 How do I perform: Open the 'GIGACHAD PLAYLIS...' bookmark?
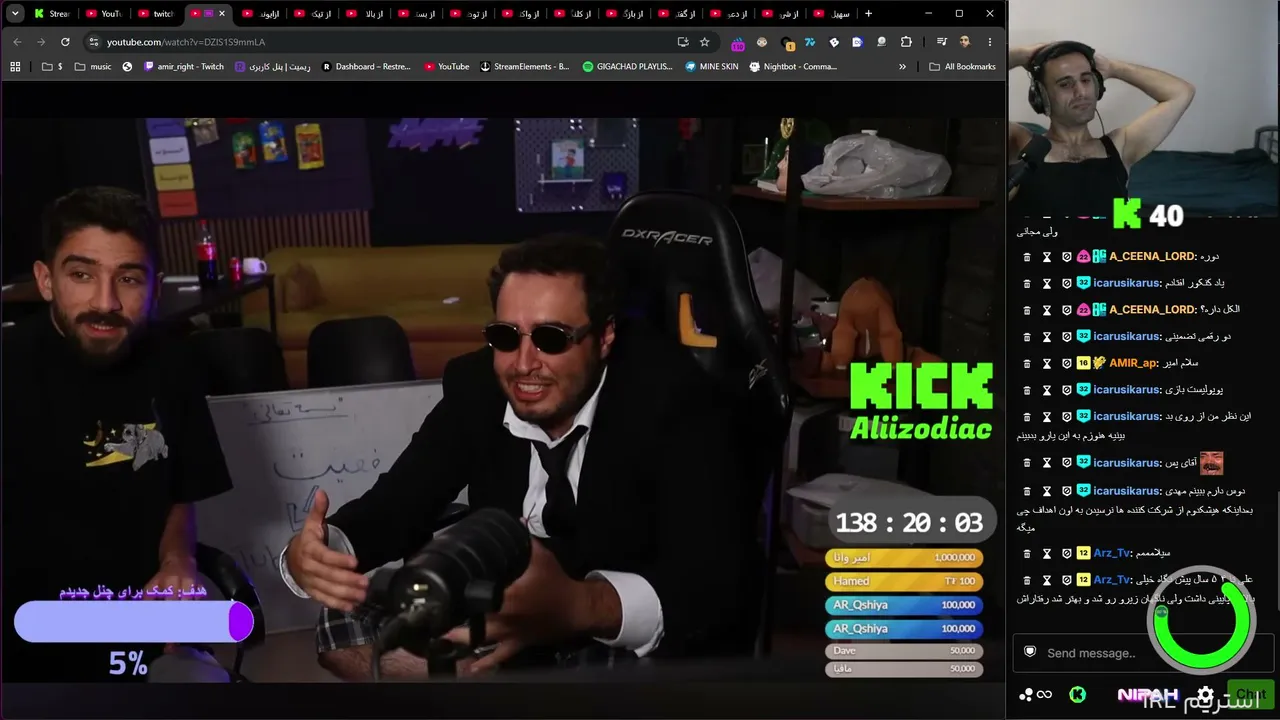(x=628, y=67)
